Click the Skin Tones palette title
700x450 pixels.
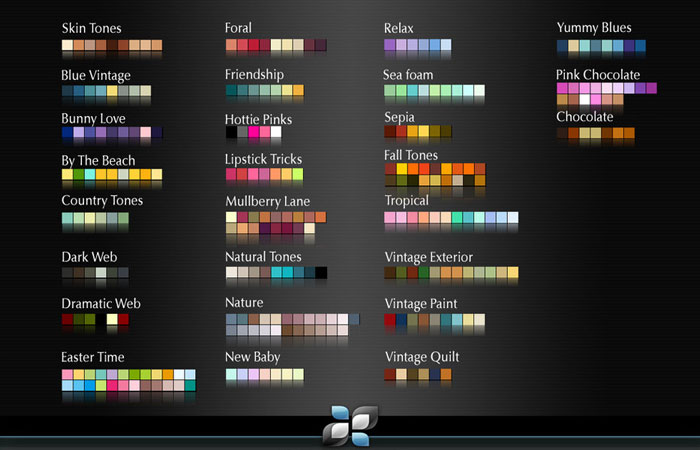point(92,28)
